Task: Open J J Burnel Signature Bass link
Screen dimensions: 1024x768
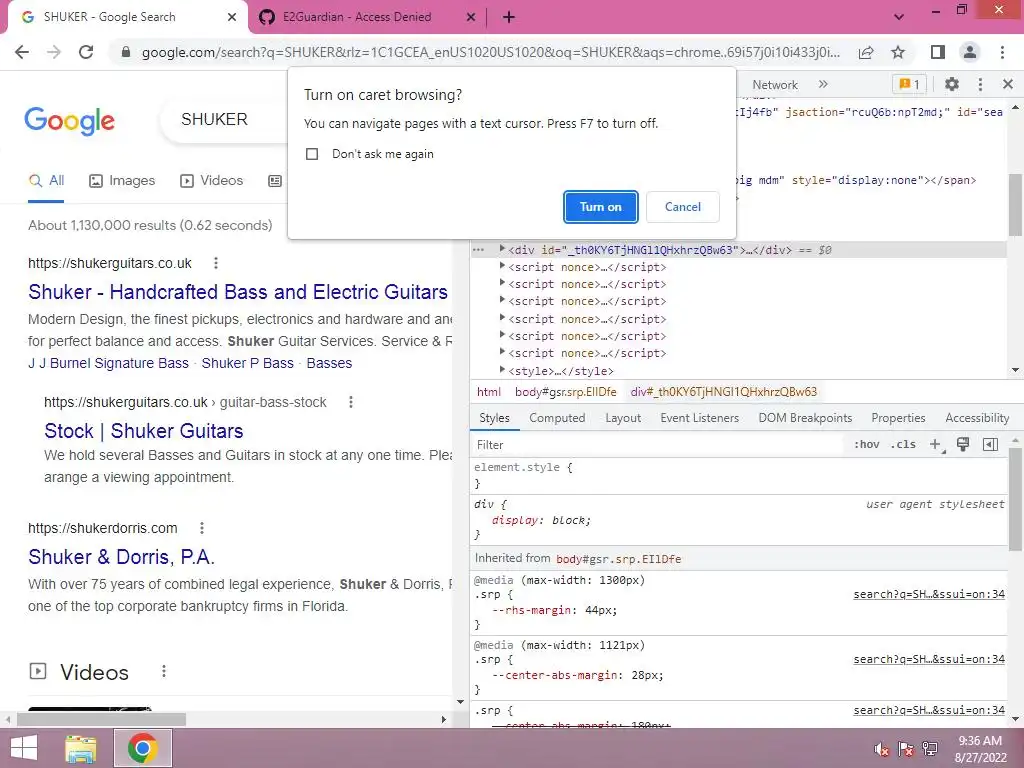Action: point(108,363)
